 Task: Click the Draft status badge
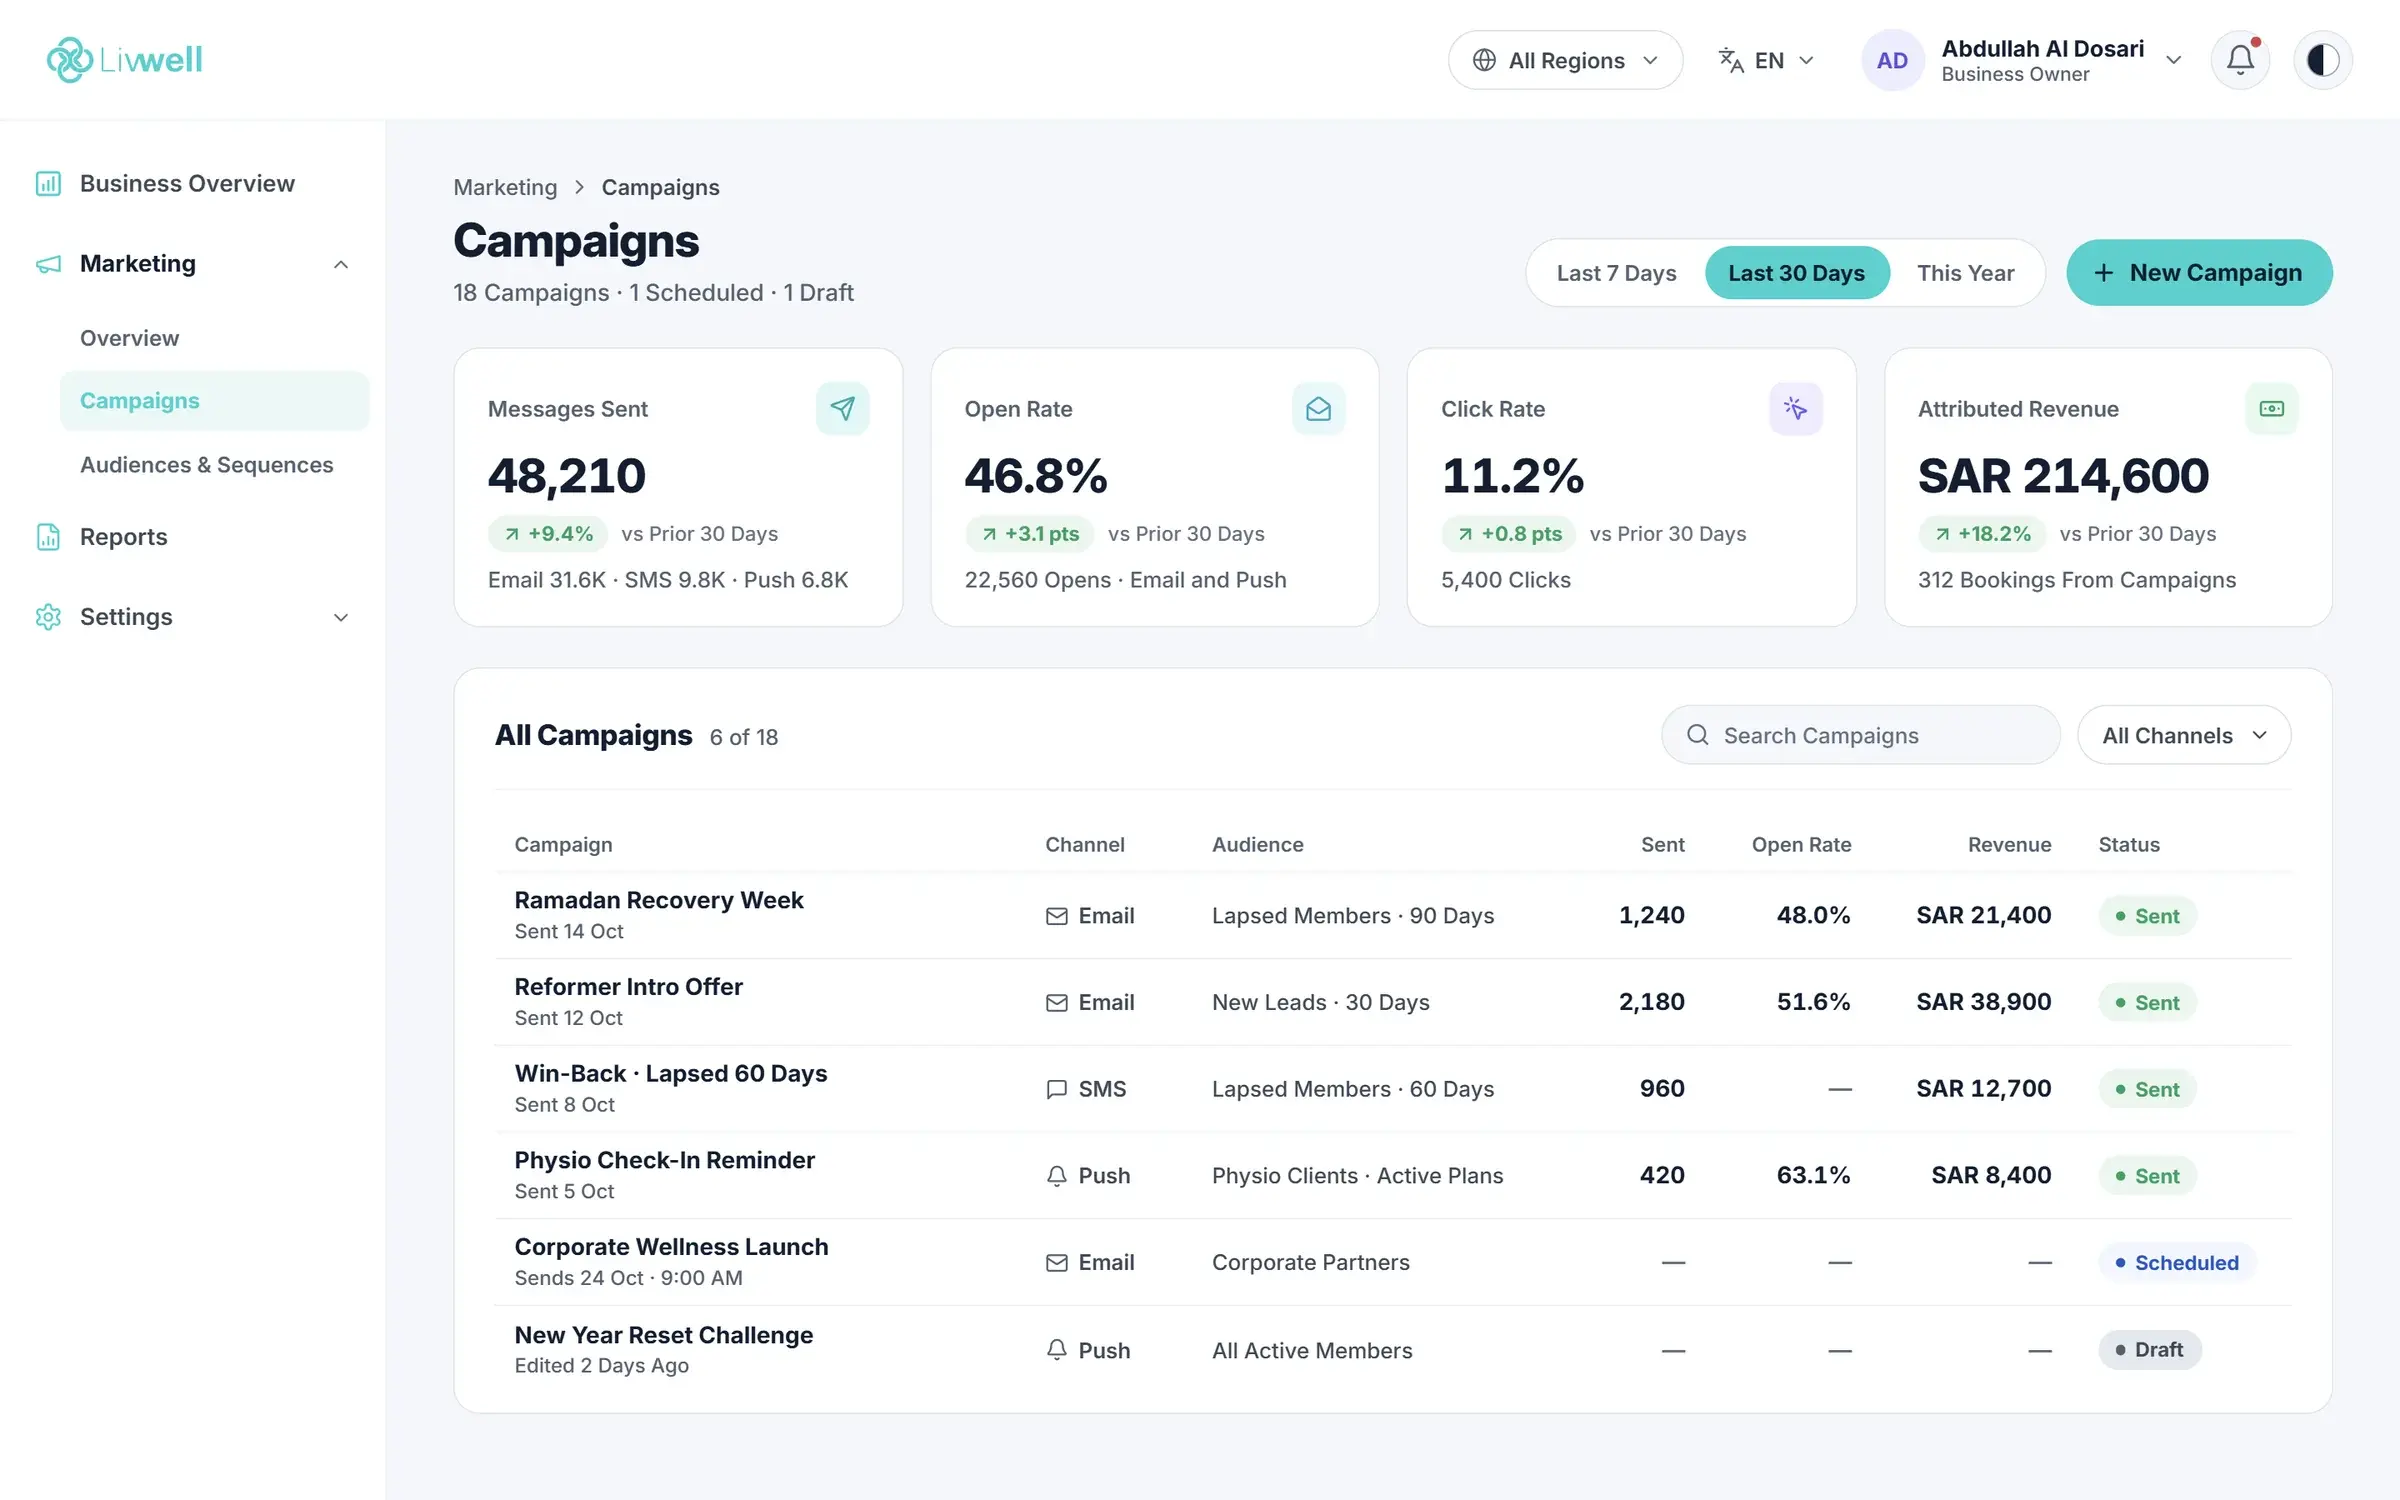(2149, 1350)
